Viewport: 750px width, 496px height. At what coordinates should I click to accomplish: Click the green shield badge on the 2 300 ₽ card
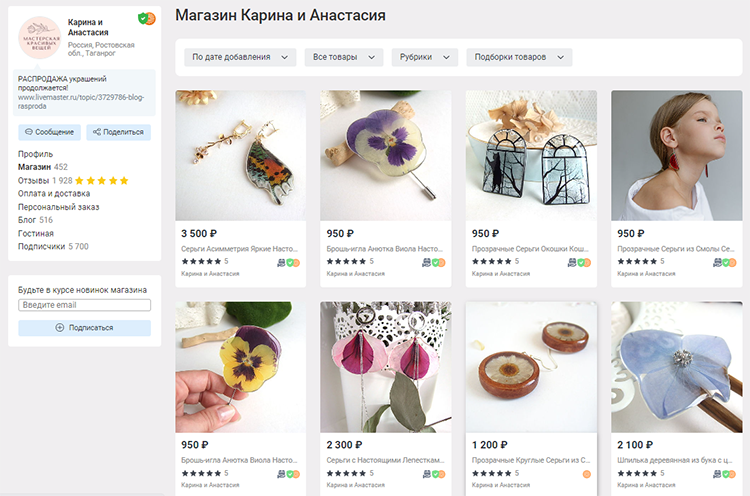(436, 473)
